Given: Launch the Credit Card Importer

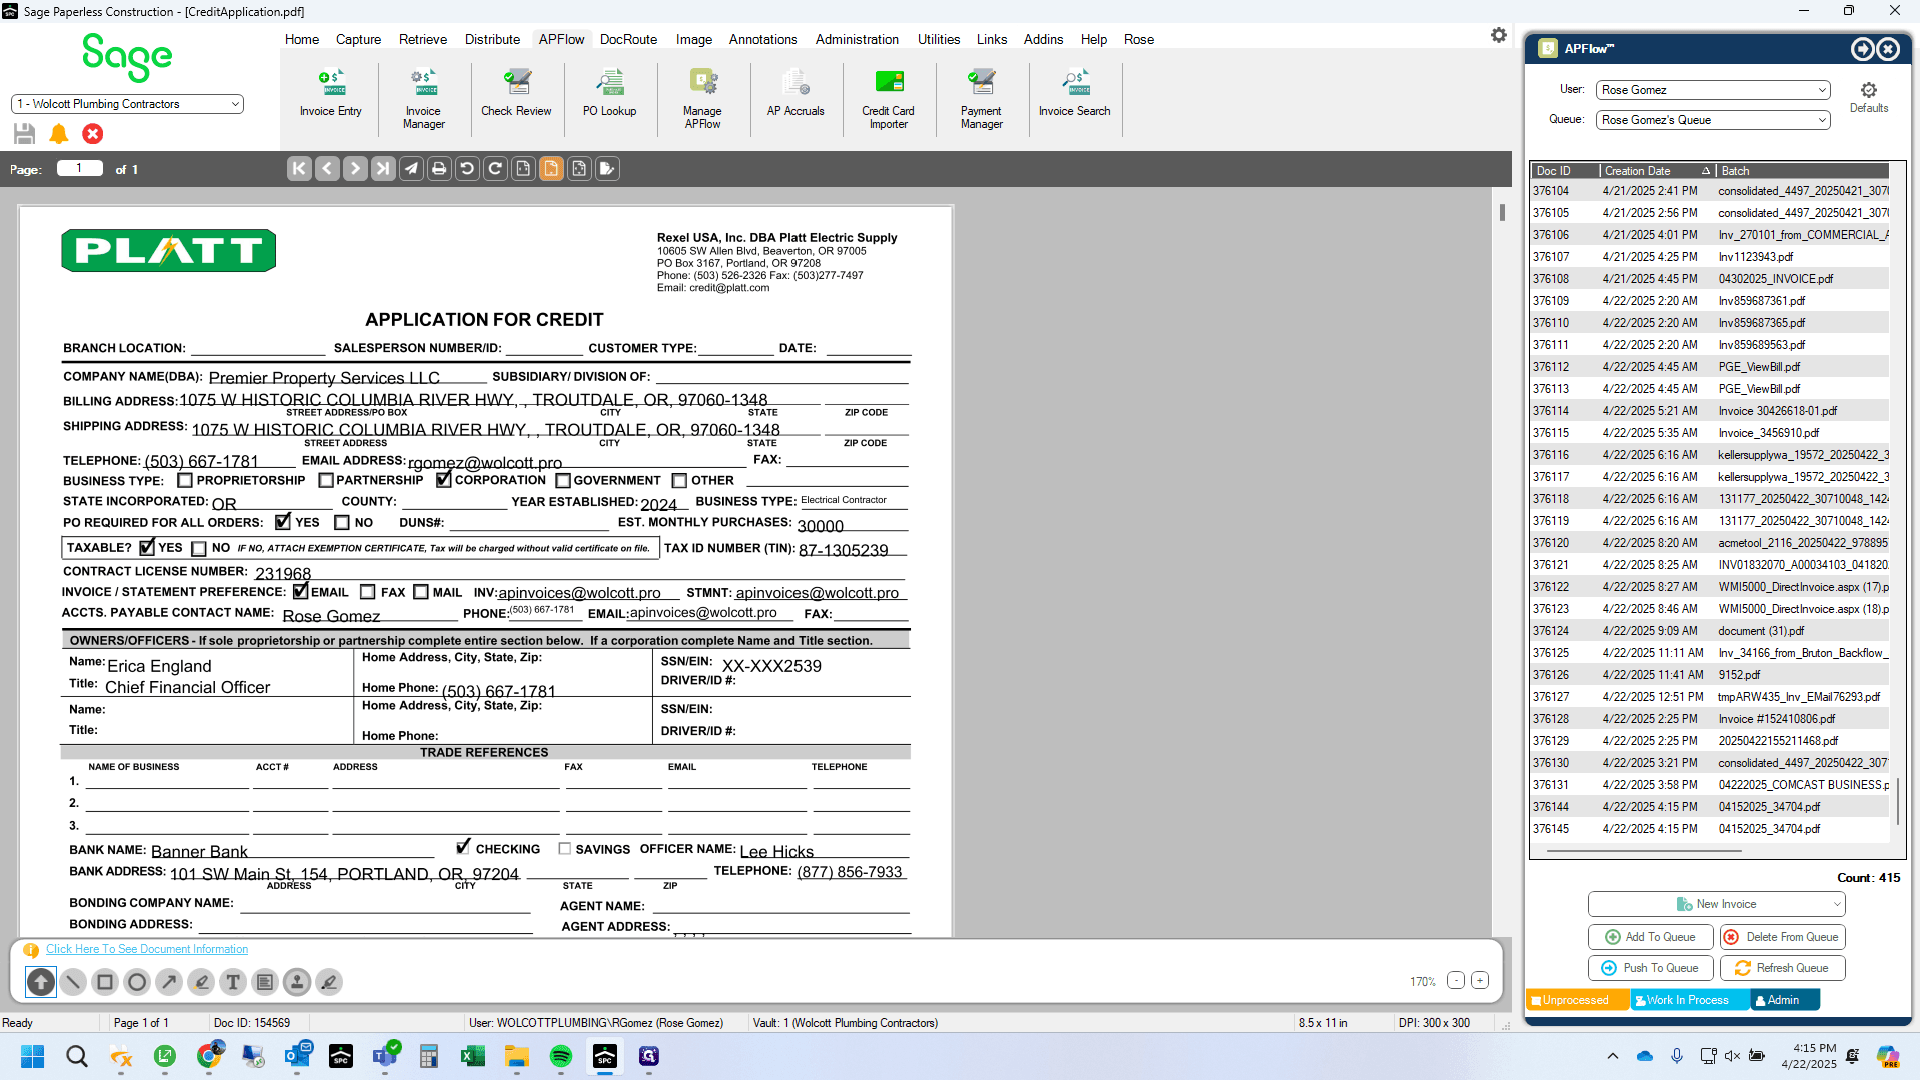Looking at the screenshot, I should [889, 99].
